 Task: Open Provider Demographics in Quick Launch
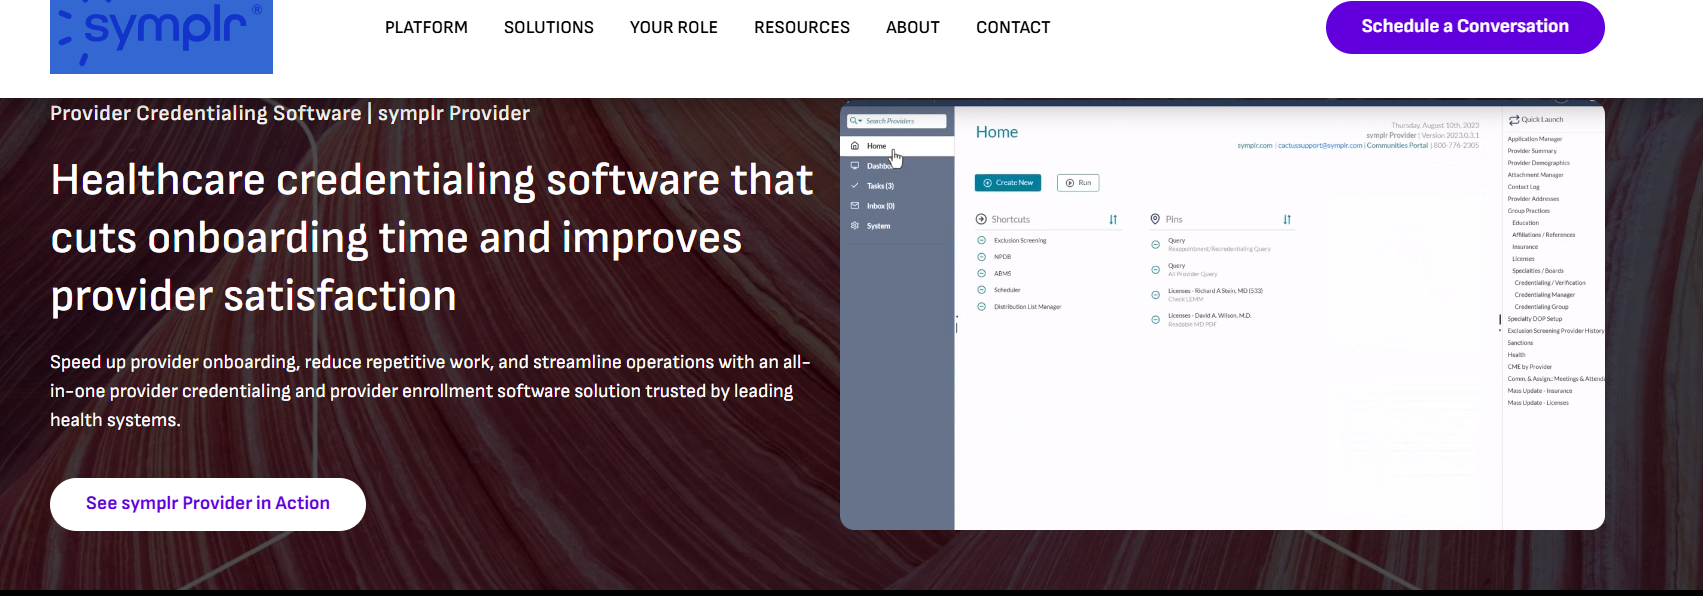(1539, 163)
